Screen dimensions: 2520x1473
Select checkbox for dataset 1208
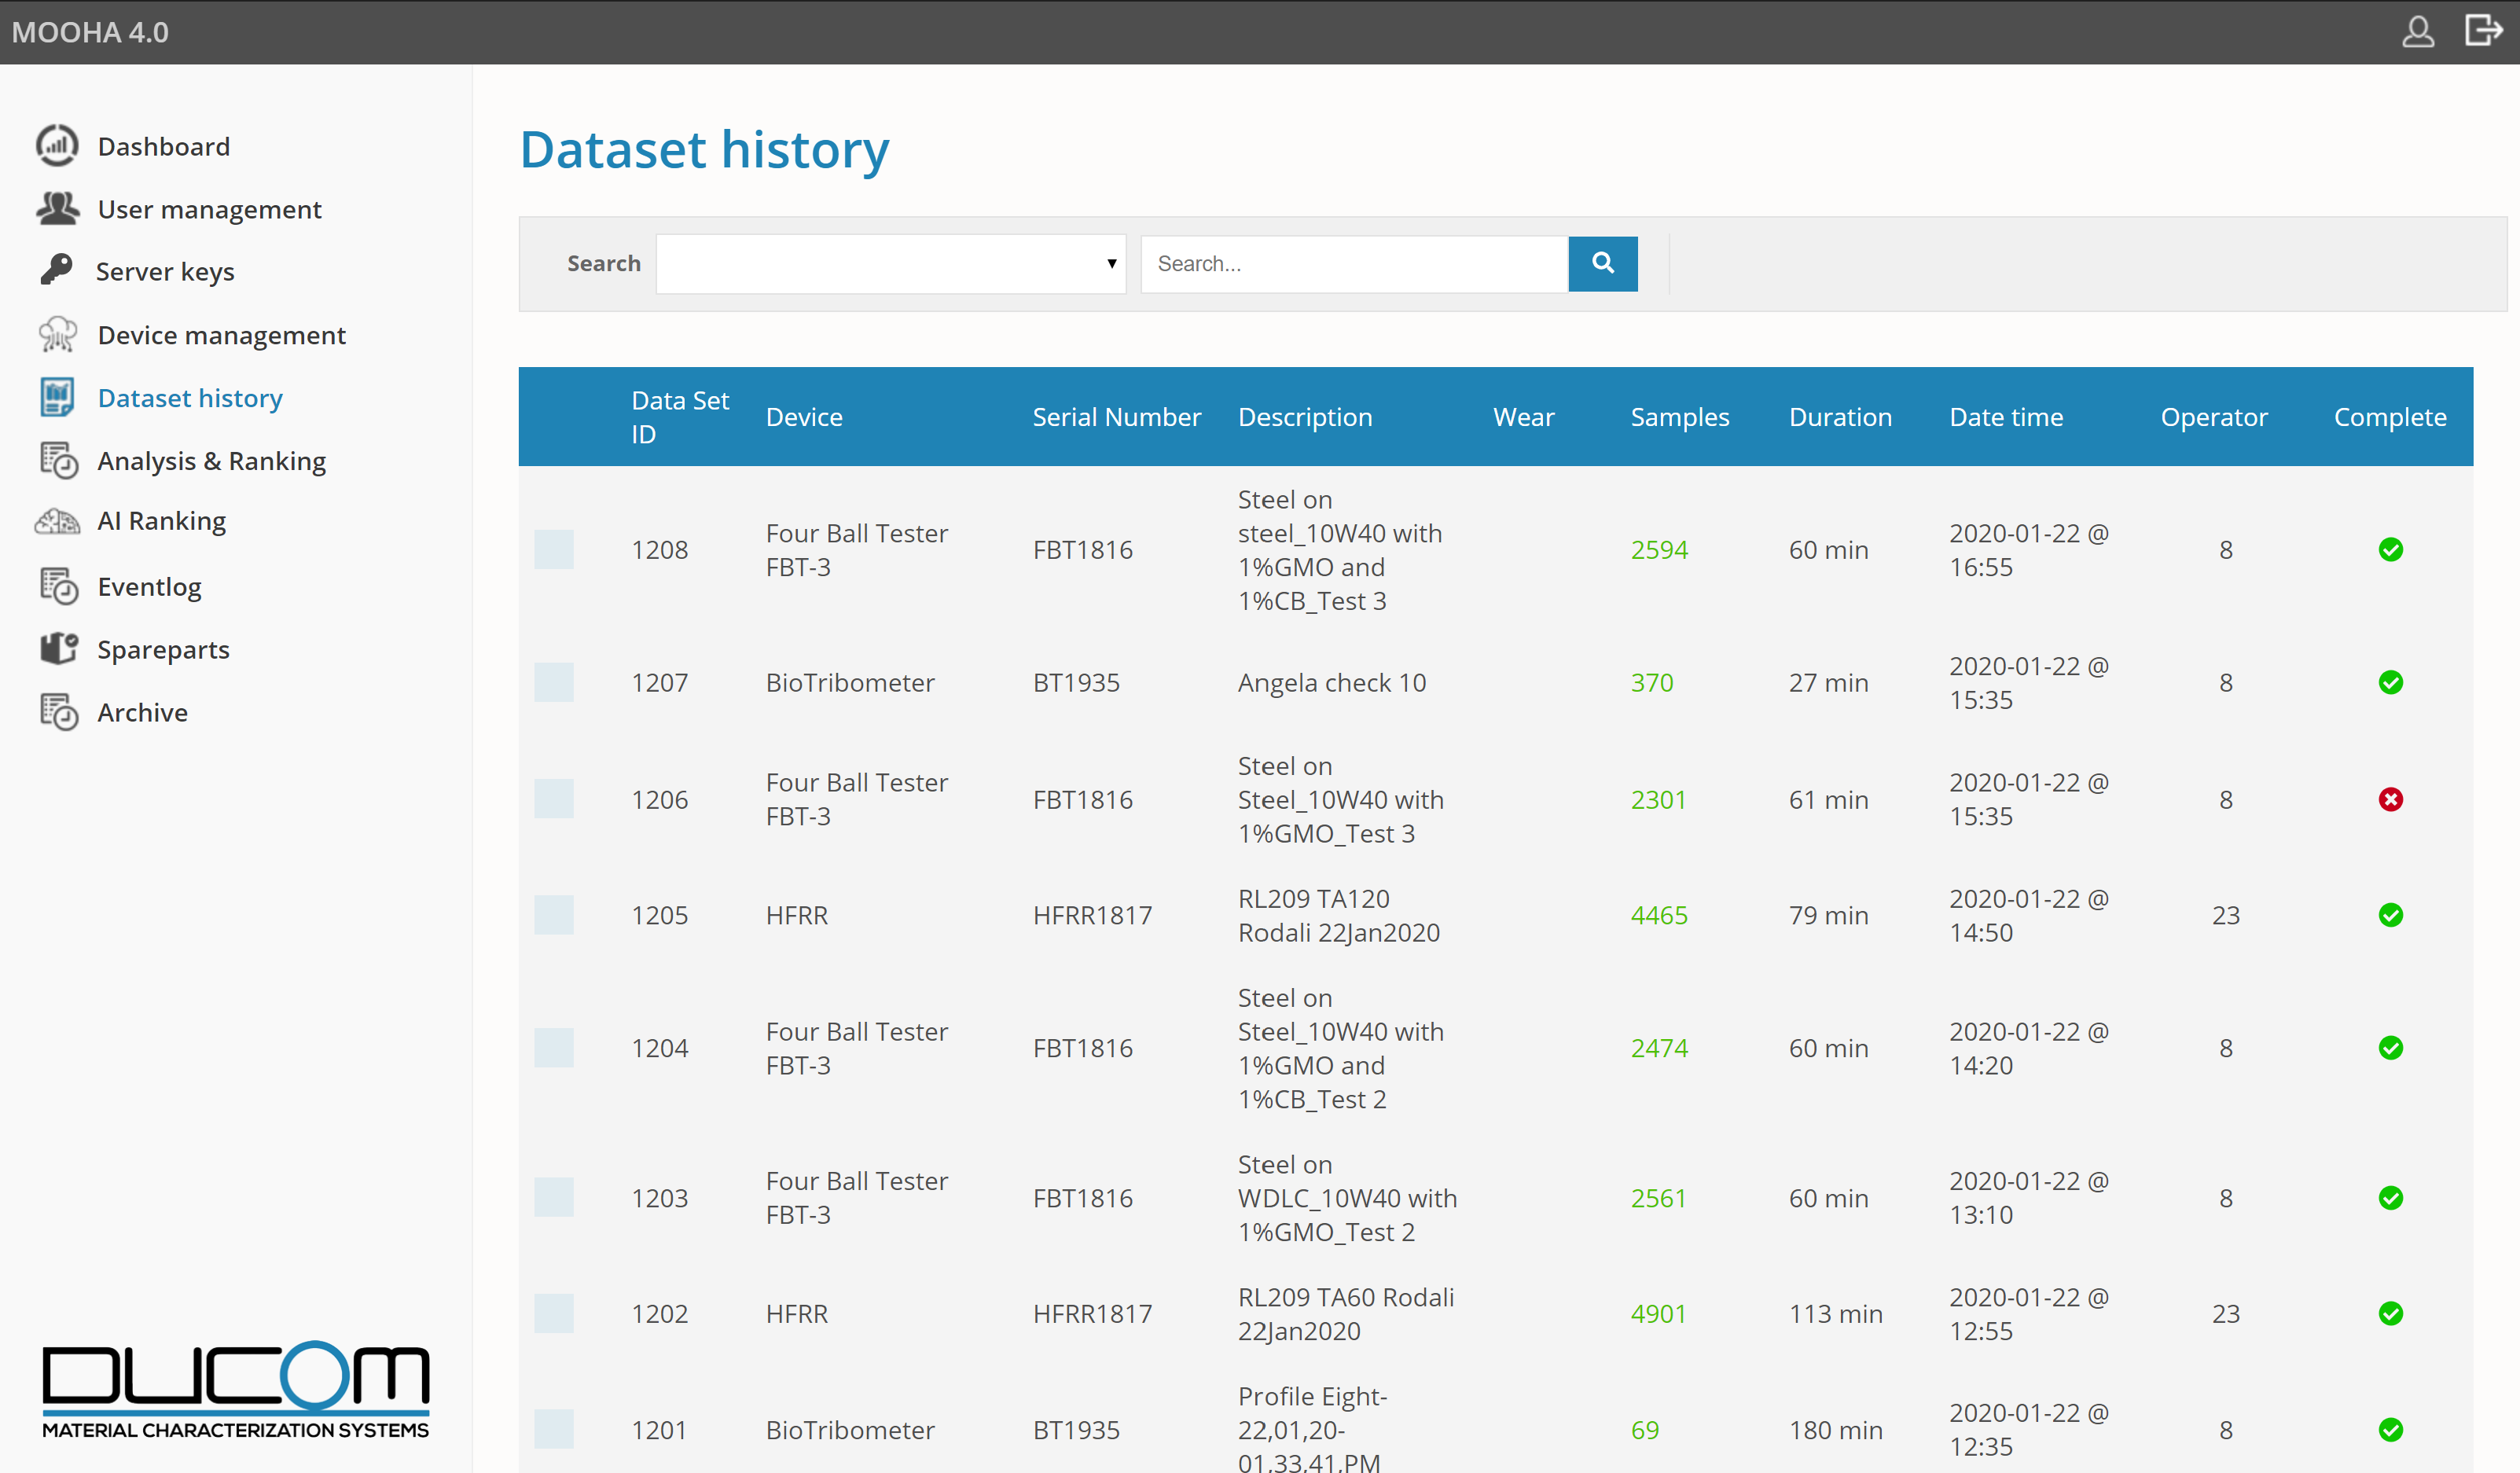(x=553, y=549)
